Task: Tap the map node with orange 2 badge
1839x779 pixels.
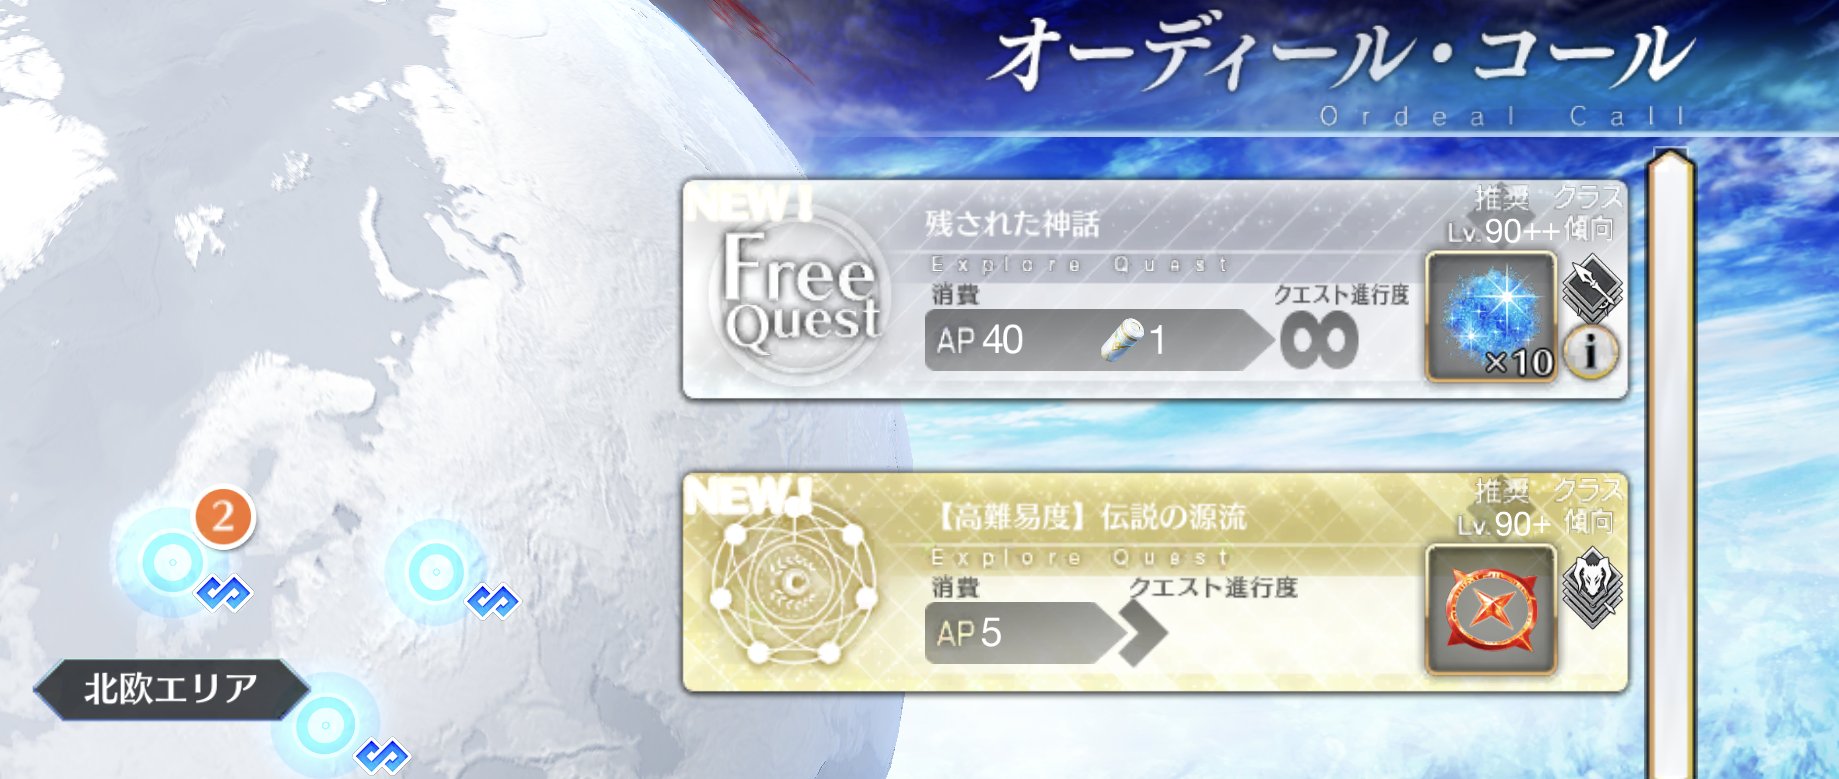Action: [171, 563]
